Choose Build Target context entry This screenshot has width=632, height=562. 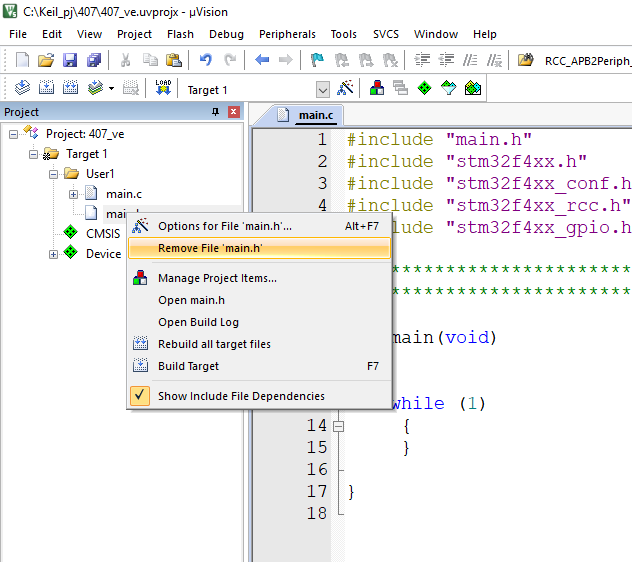click(259, 366)
